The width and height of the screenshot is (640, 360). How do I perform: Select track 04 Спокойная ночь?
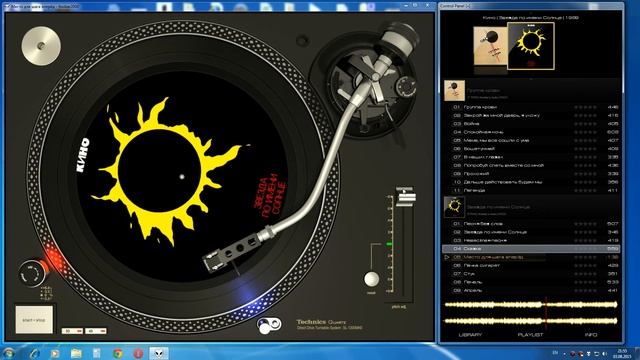[x=532, y=132]
